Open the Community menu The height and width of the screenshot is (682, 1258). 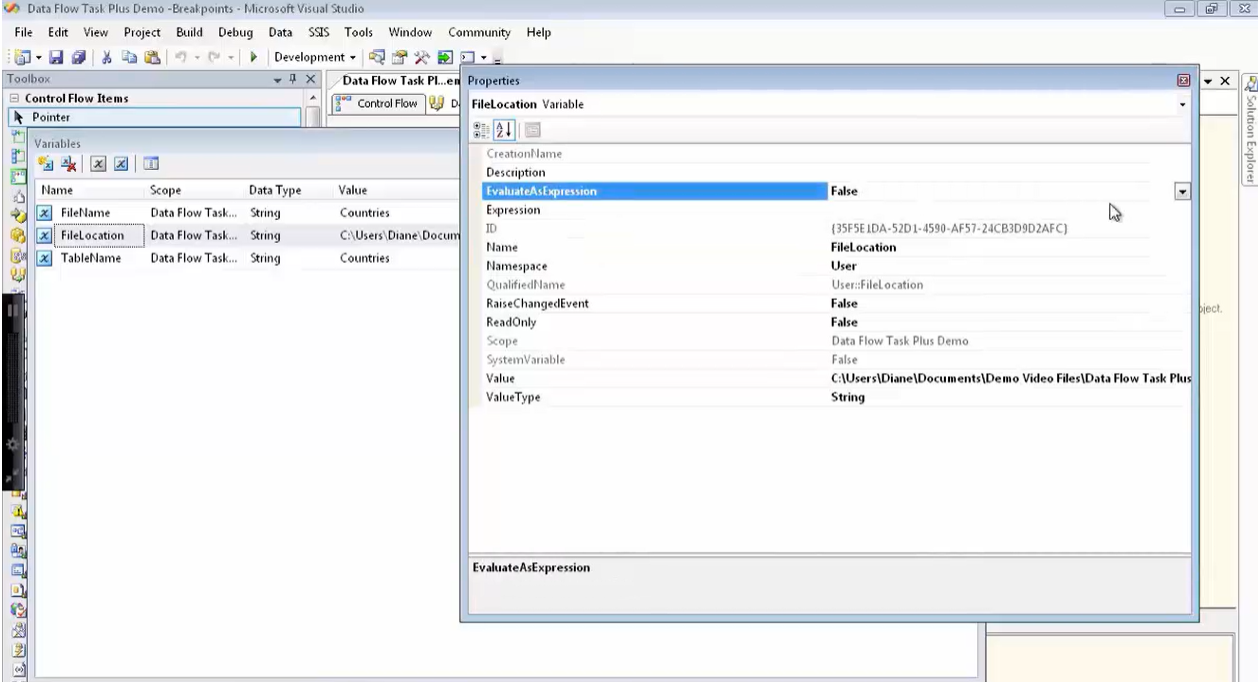coord(478,32)
